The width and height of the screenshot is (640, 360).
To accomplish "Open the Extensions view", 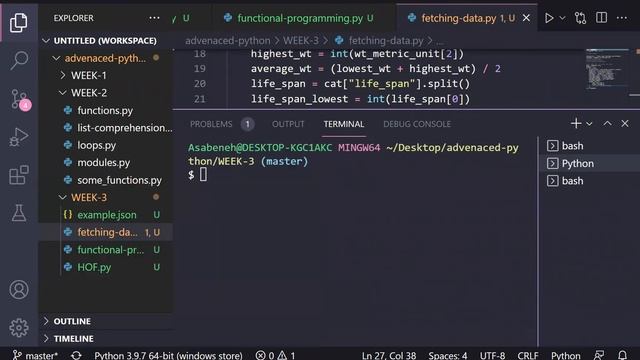I will (x=19, y=175).
